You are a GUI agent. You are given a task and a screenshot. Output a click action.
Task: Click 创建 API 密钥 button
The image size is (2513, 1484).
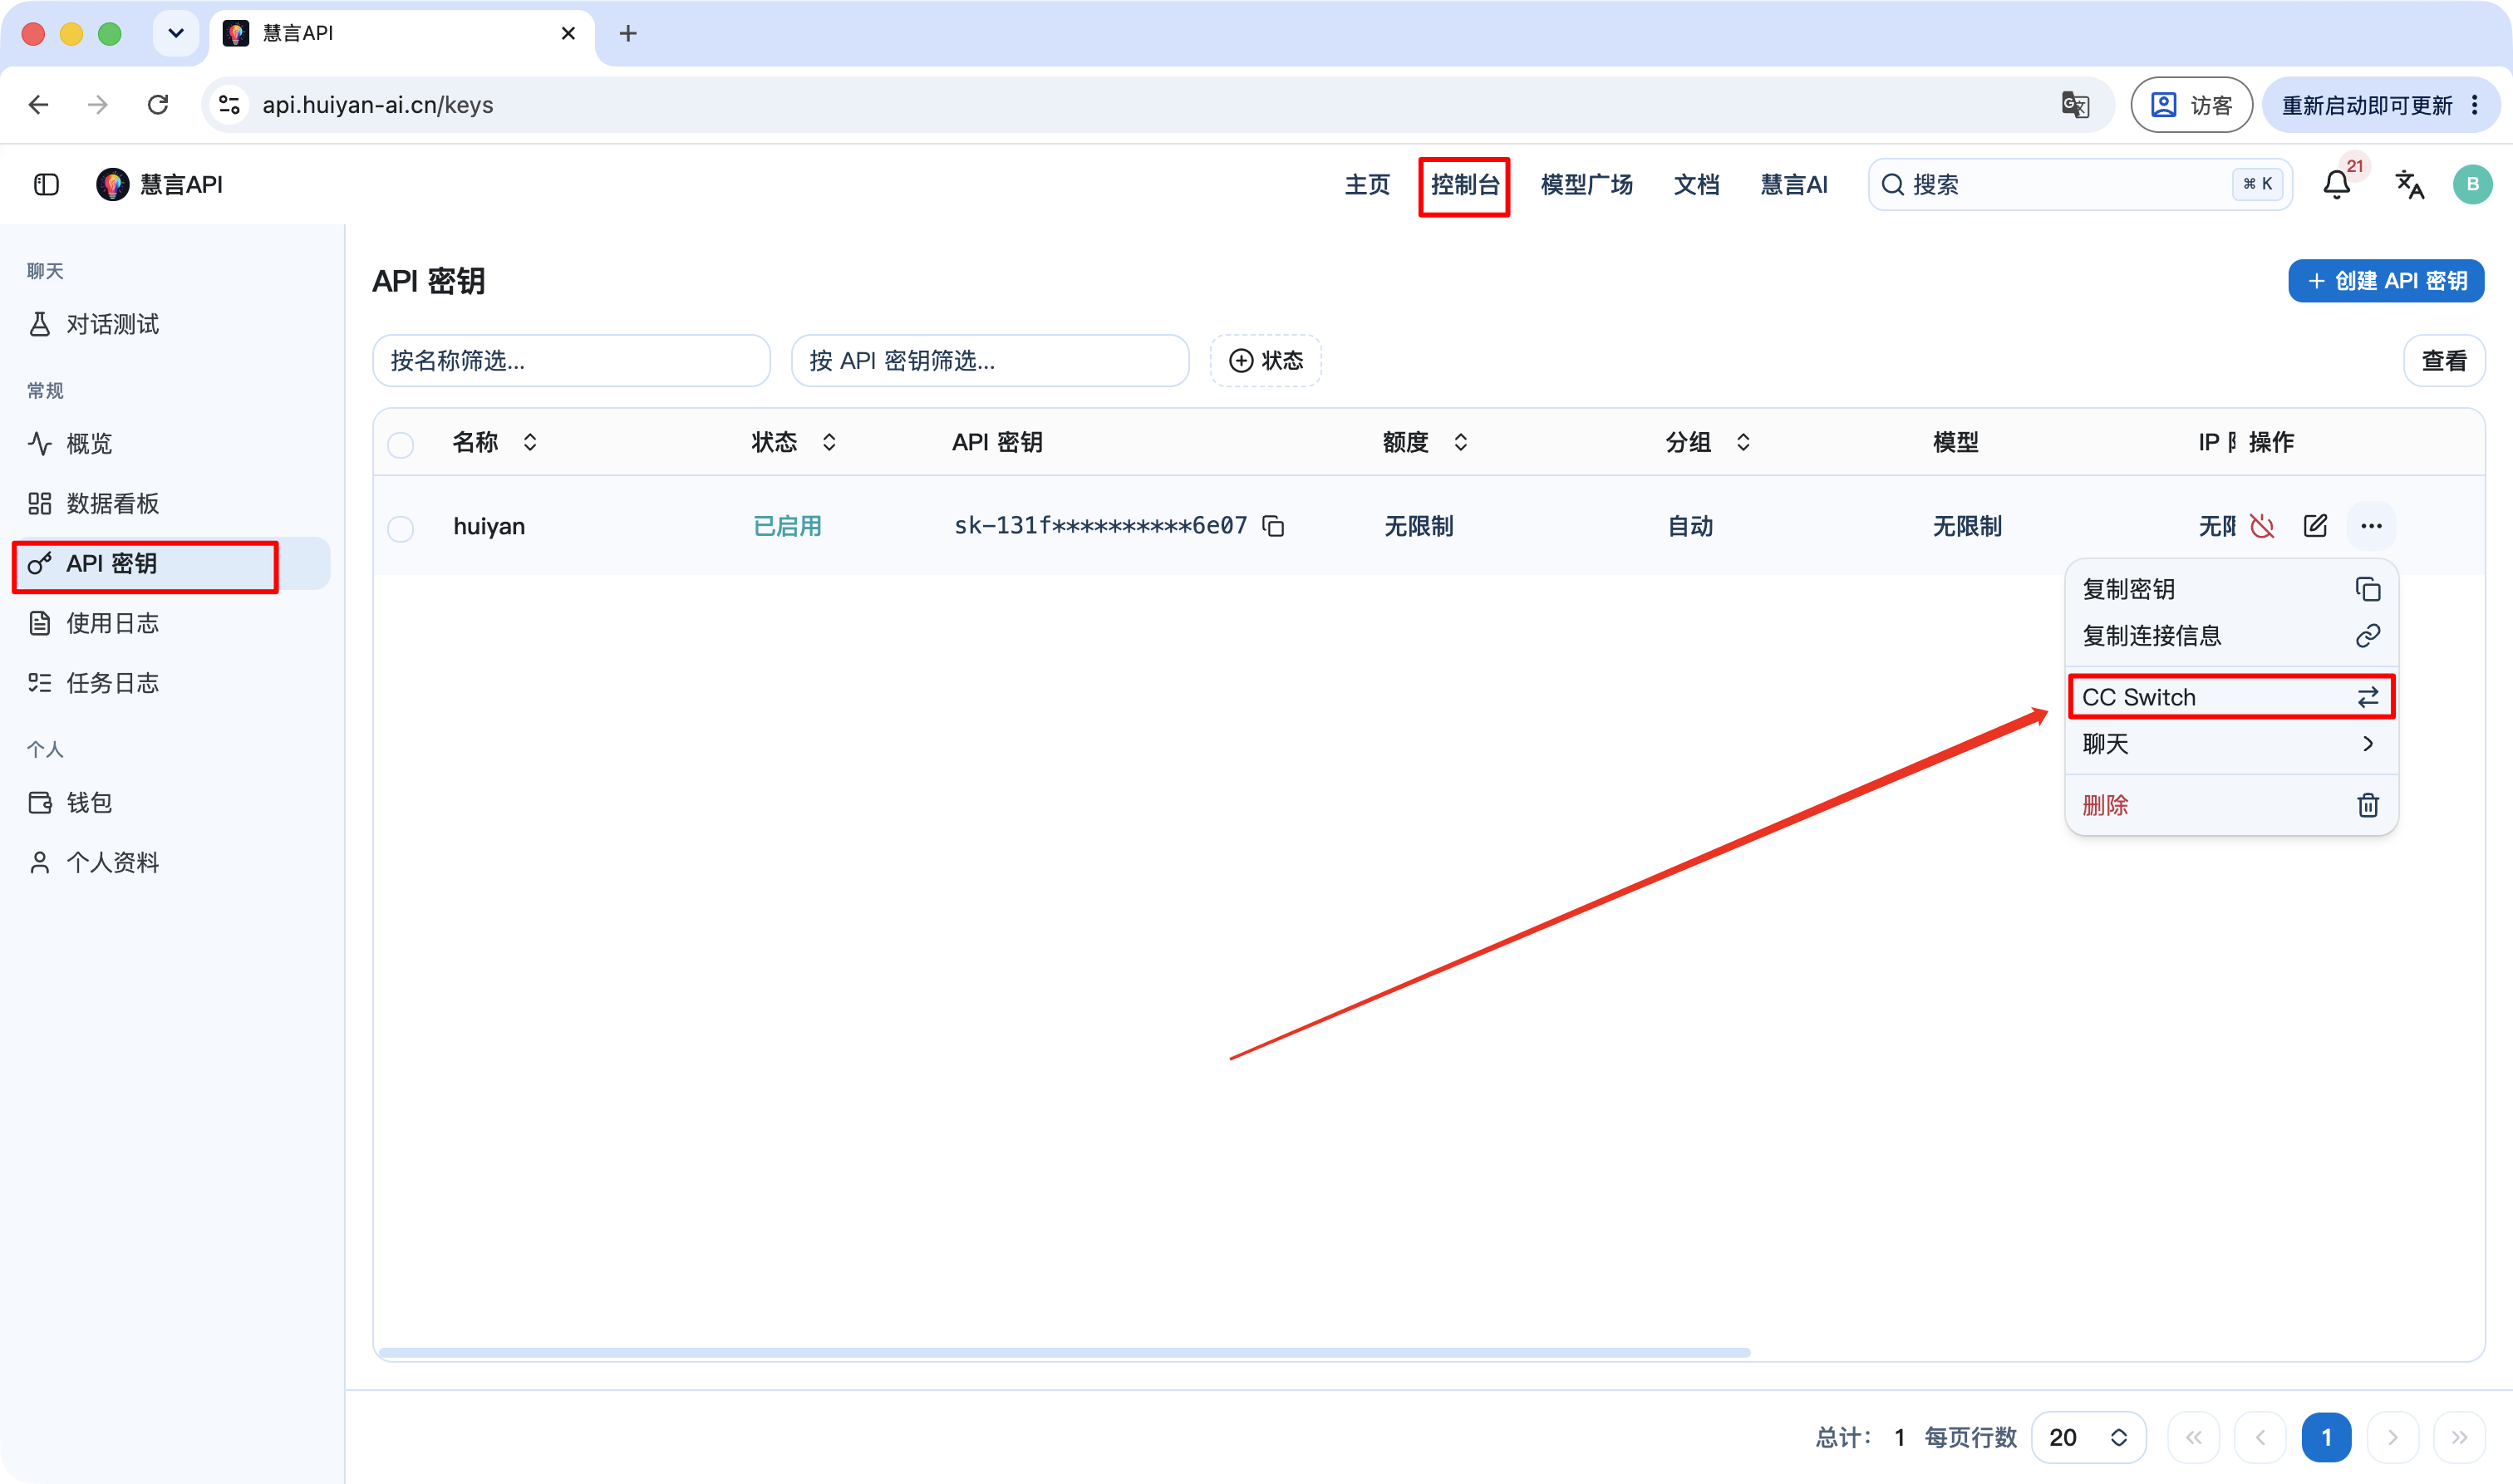(2386, 281)
